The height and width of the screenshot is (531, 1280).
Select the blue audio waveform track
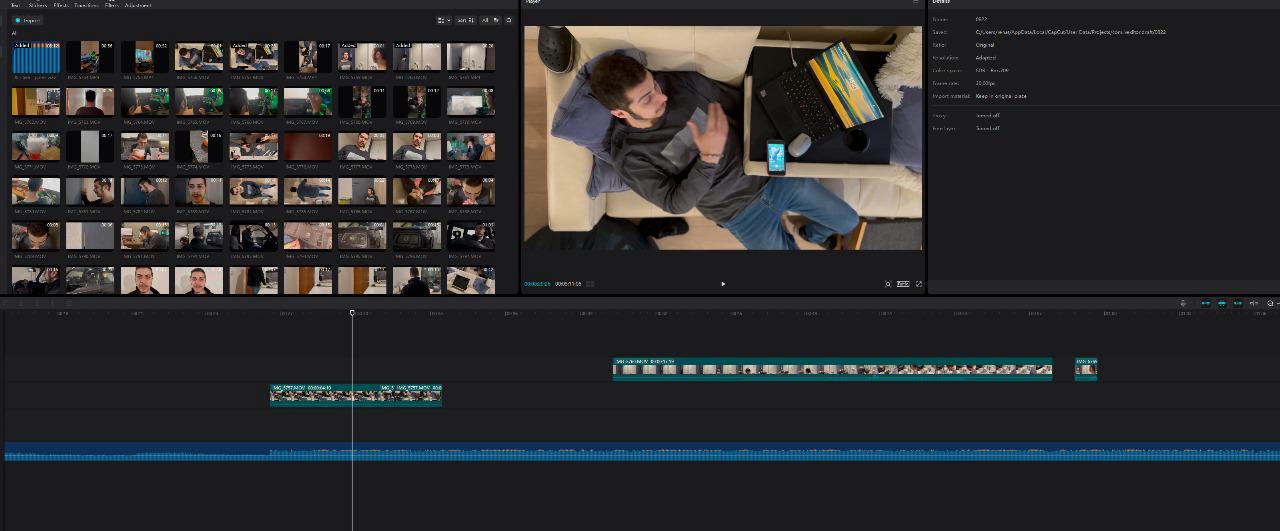(642, 452)
